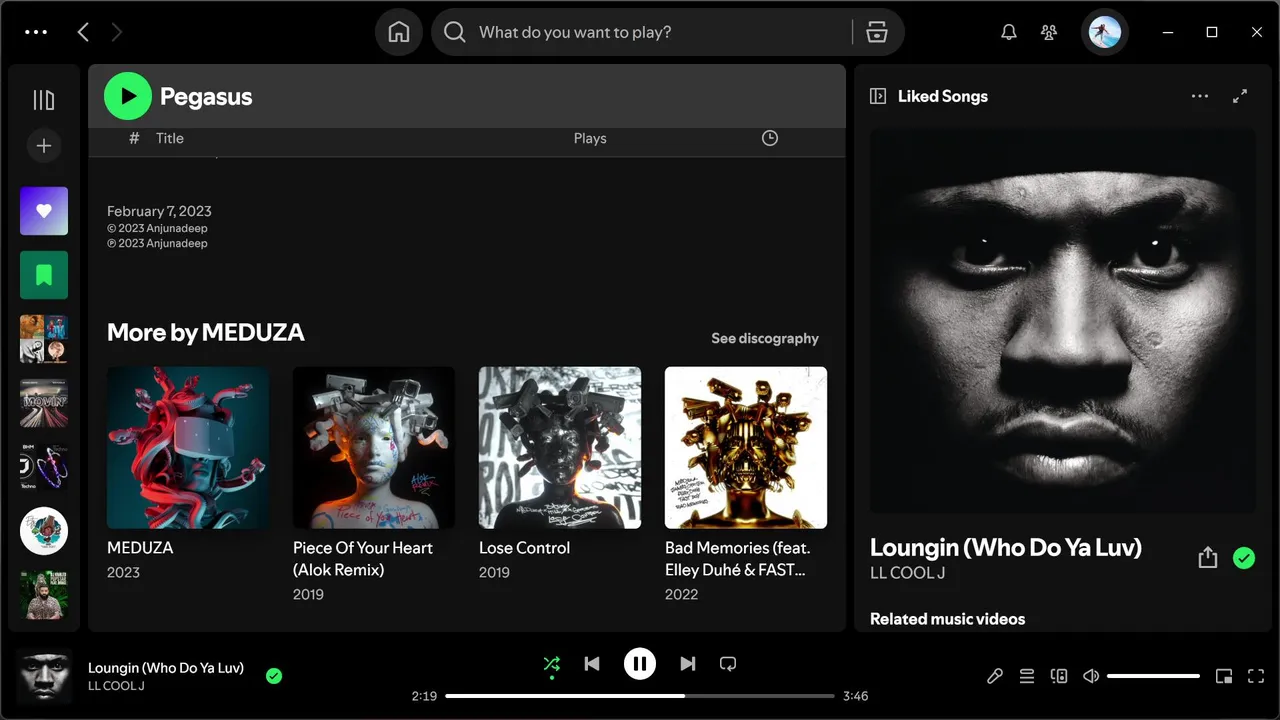Open Piece Of Your Heart (Alok Remix) cover
This screenshot has height=720, width=1280.
(x=374, y=447)
